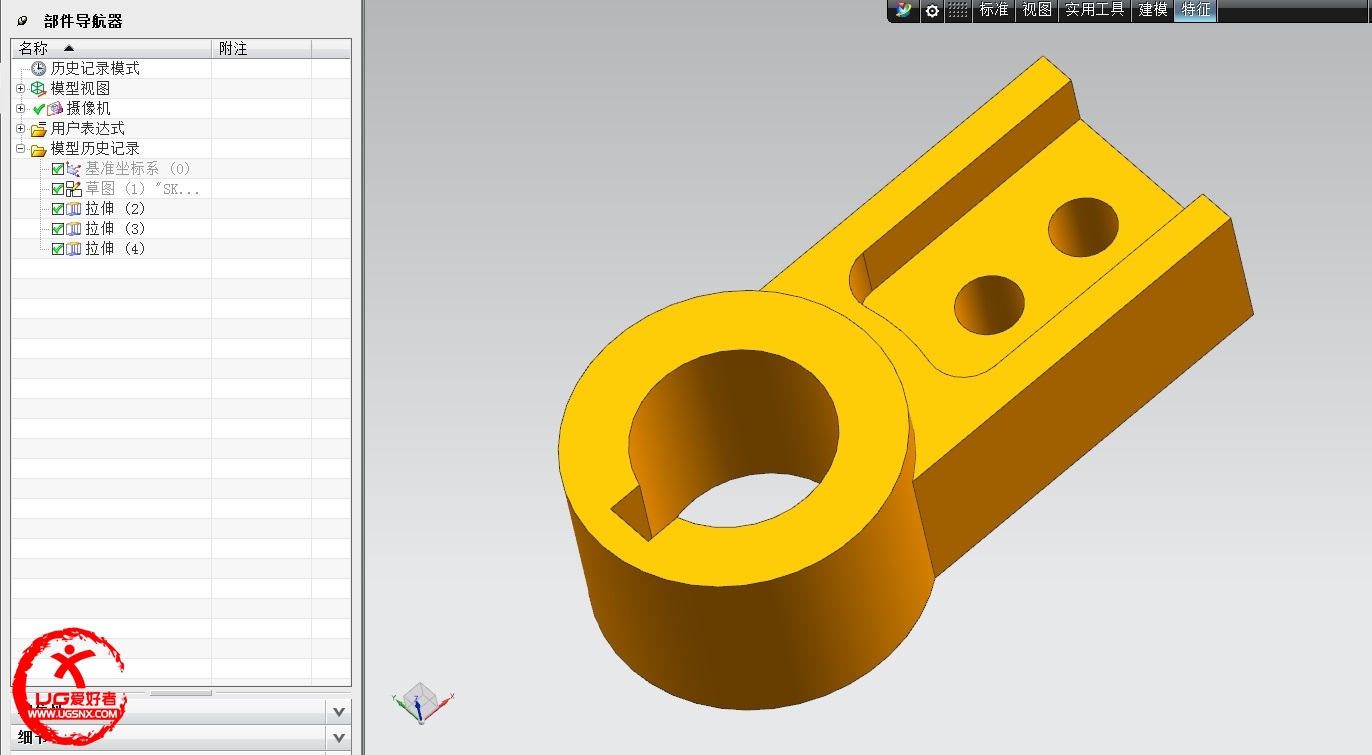This screenshot has height=755, width=1372.
Task: Uncheck the 草图 (1) checkbox
Action: coord(58,189)
